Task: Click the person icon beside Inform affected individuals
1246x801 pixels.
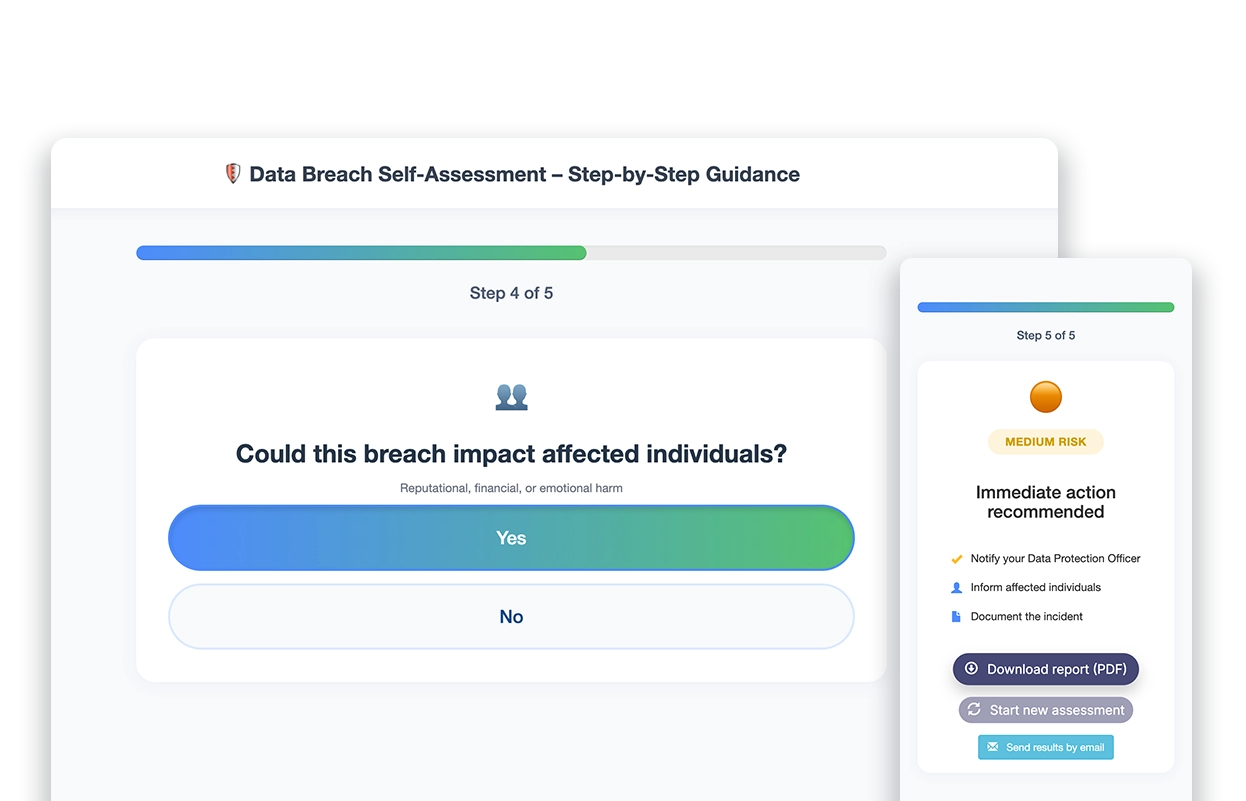Action: click(956, 588)
